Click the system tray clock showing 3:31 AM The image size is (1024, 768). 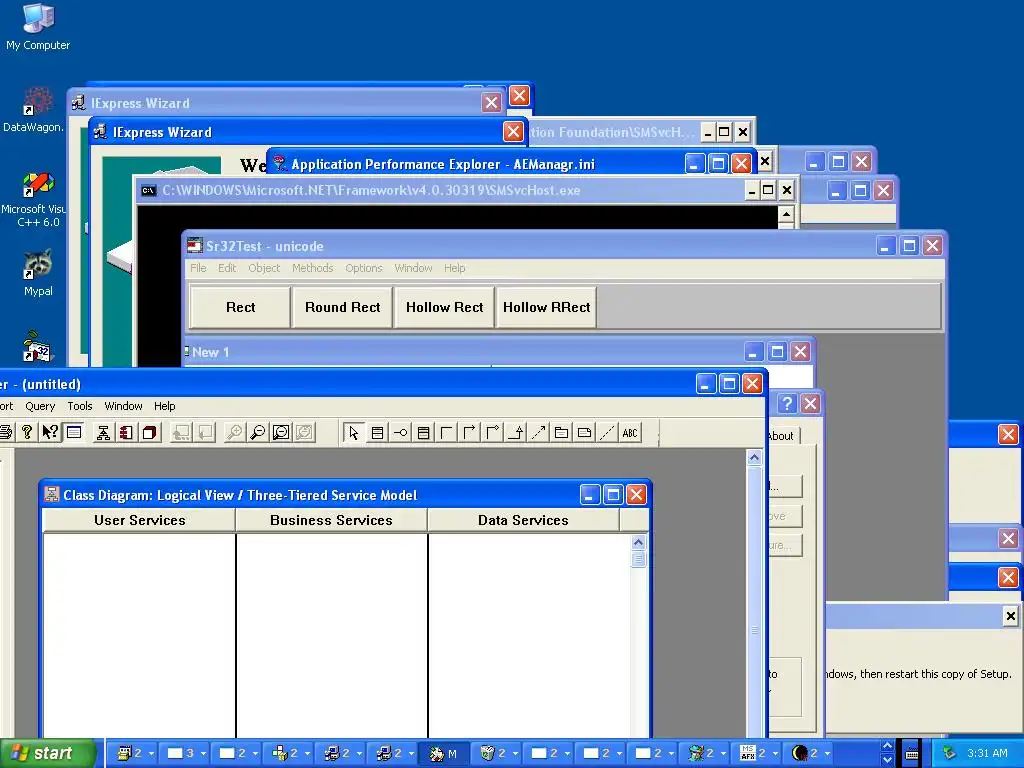(x=987, y=754)
